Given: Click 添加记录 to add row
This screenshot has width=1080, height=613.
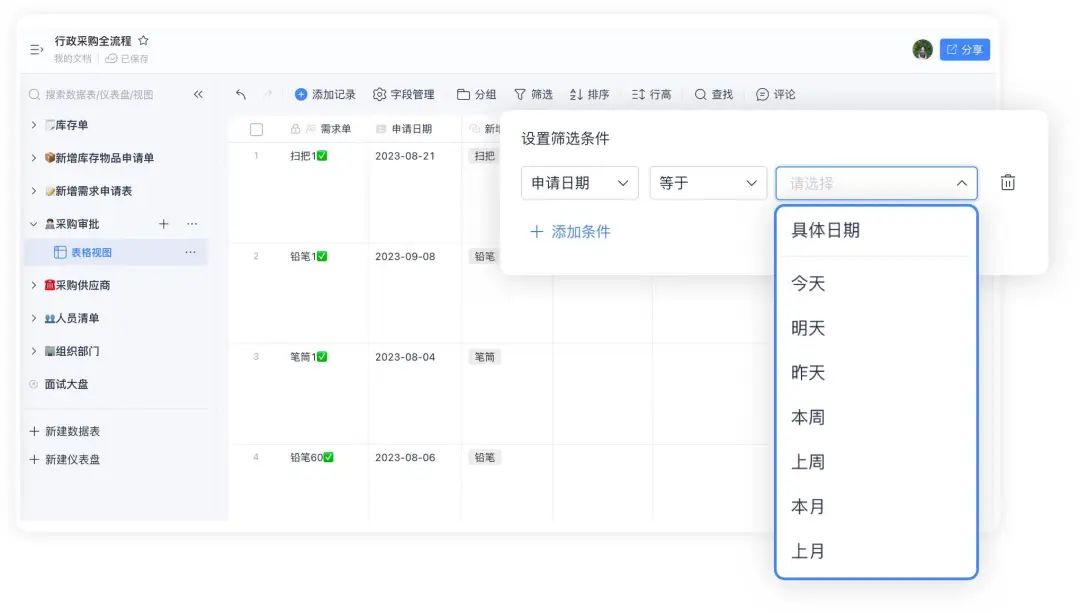Looking at the screenshot, I should tap(325, 95).
